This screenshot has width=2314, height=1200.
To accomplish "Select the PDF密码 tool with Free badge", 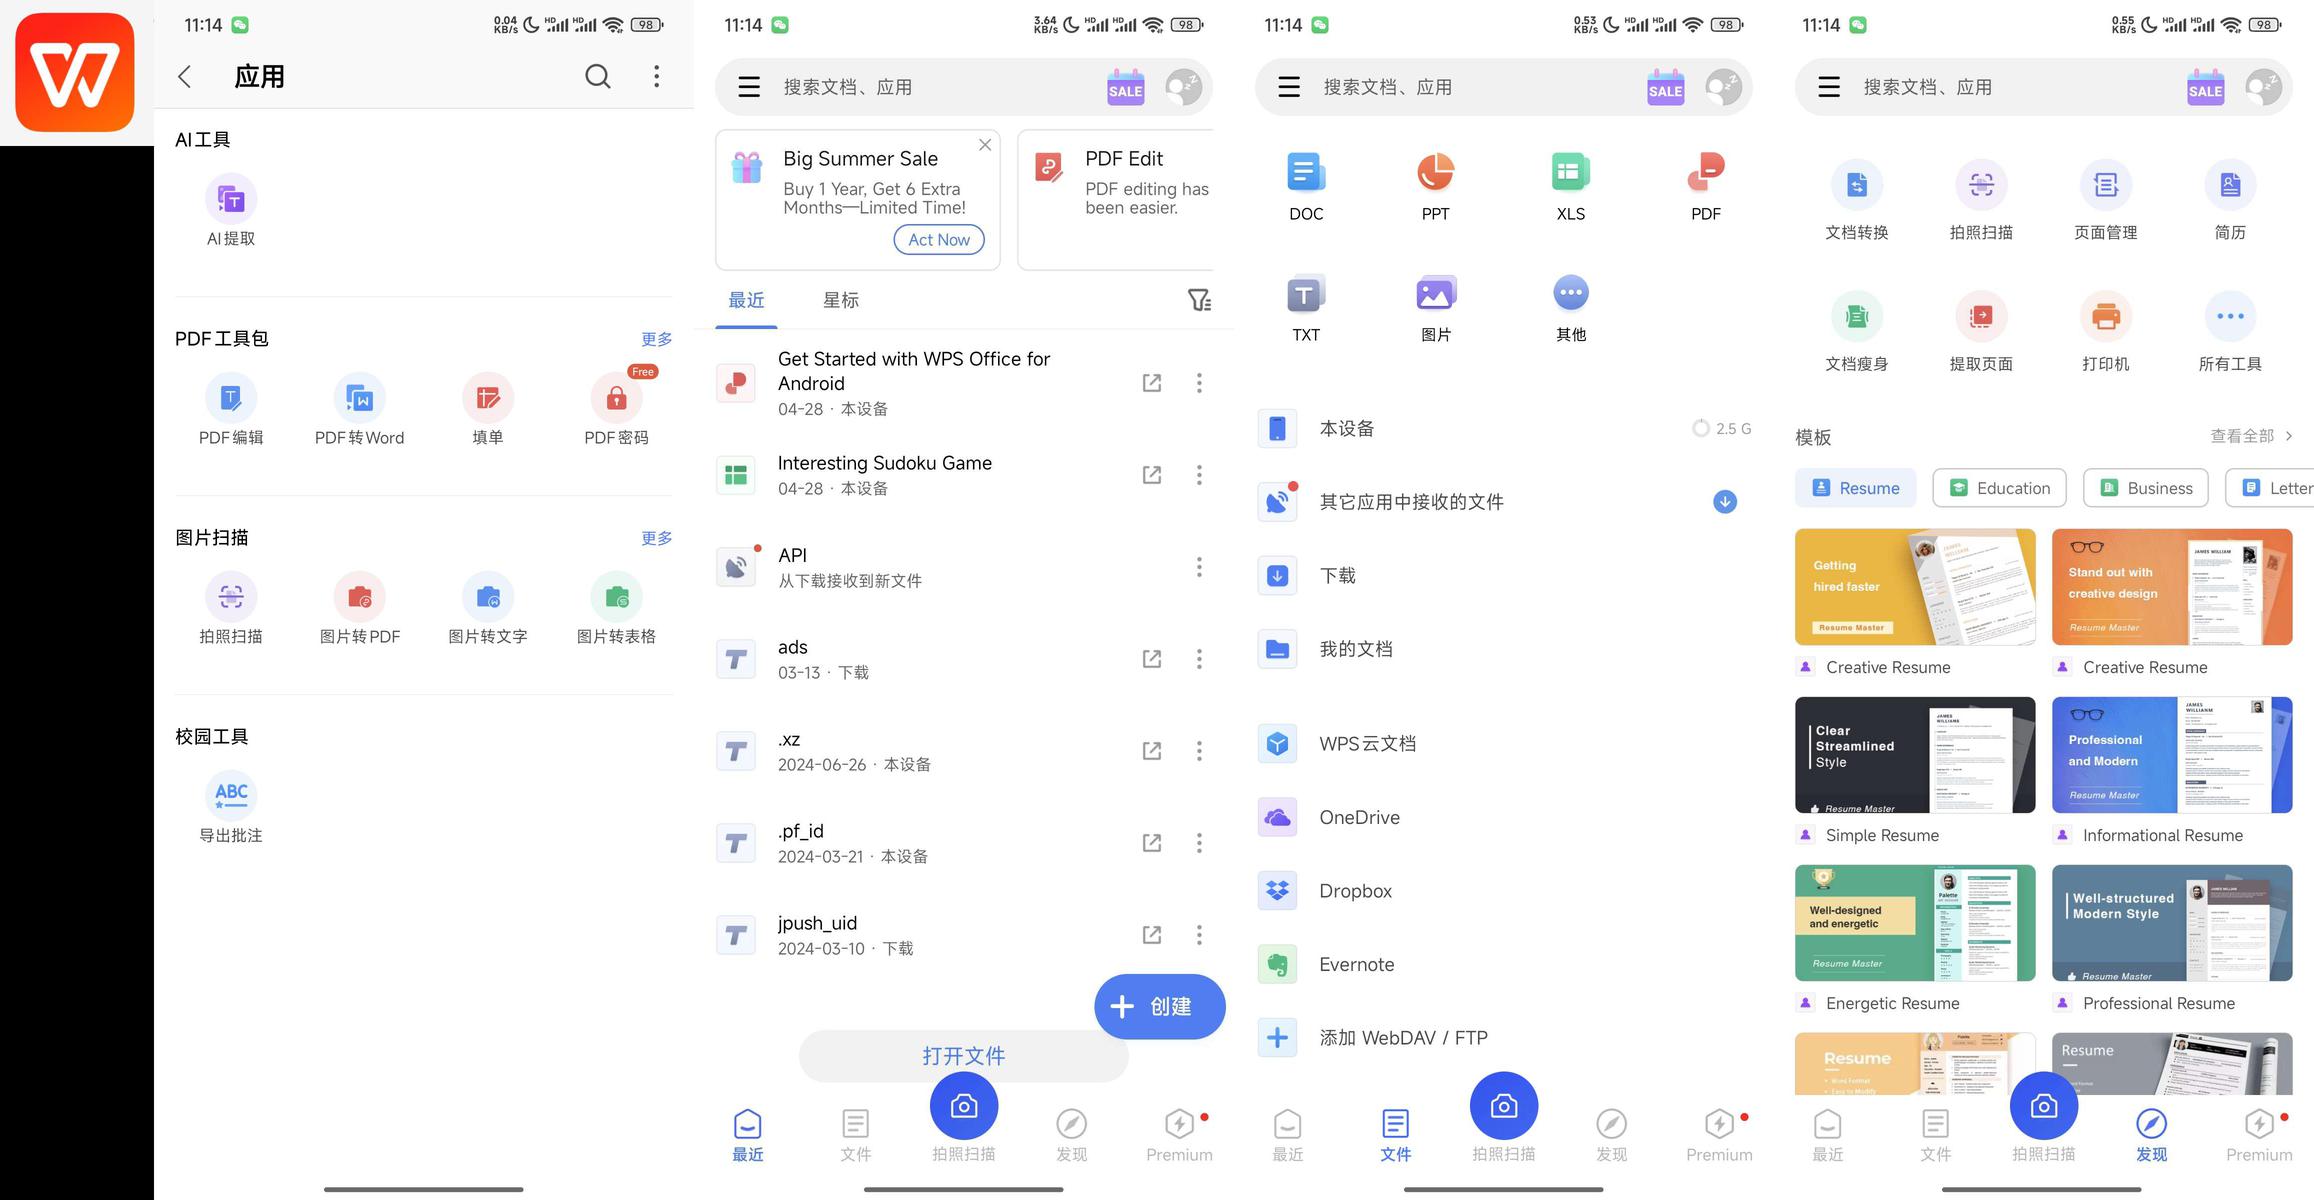I will point(616,399).
